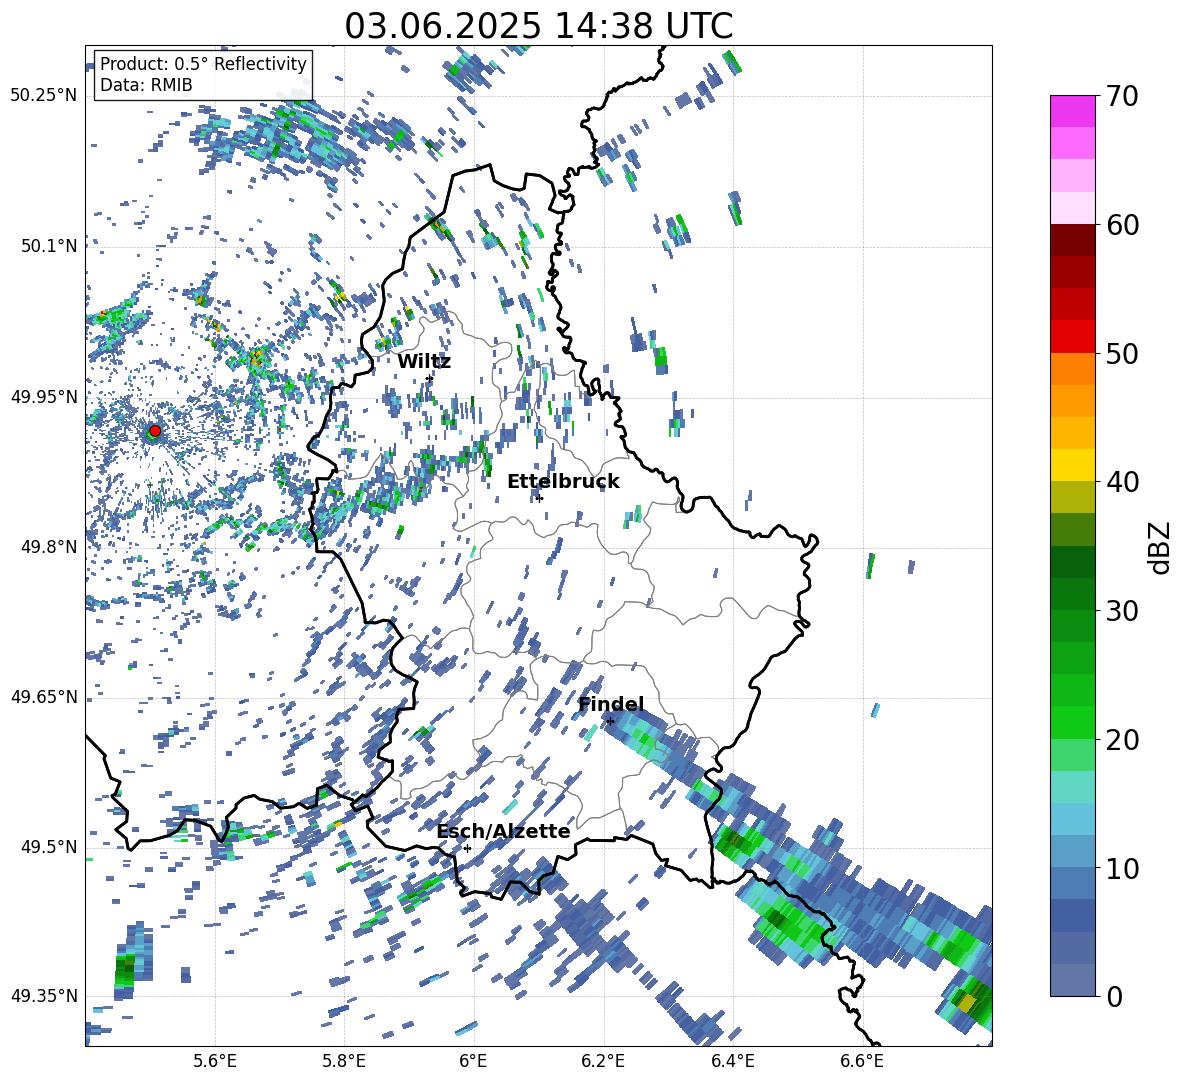Viewport: 1184px width, 1081px height.
Task: Click the Data: RMIB text
Action: 146,85
